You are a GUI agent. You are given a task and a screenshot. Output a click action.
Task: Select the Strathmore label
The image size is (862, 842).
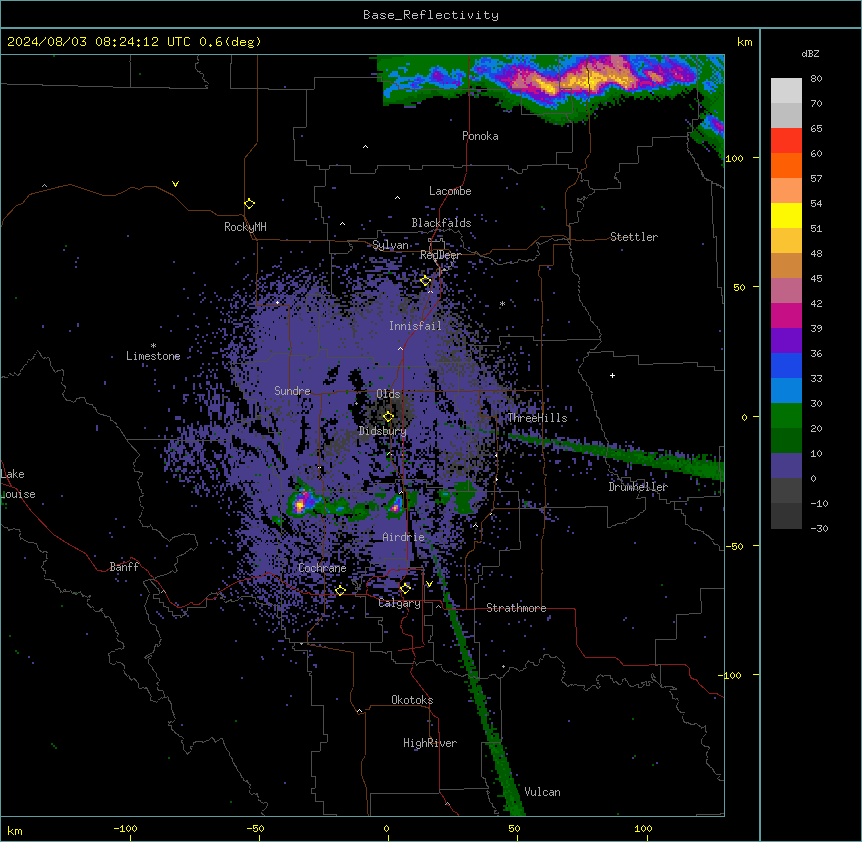click(x=516, y=608)
